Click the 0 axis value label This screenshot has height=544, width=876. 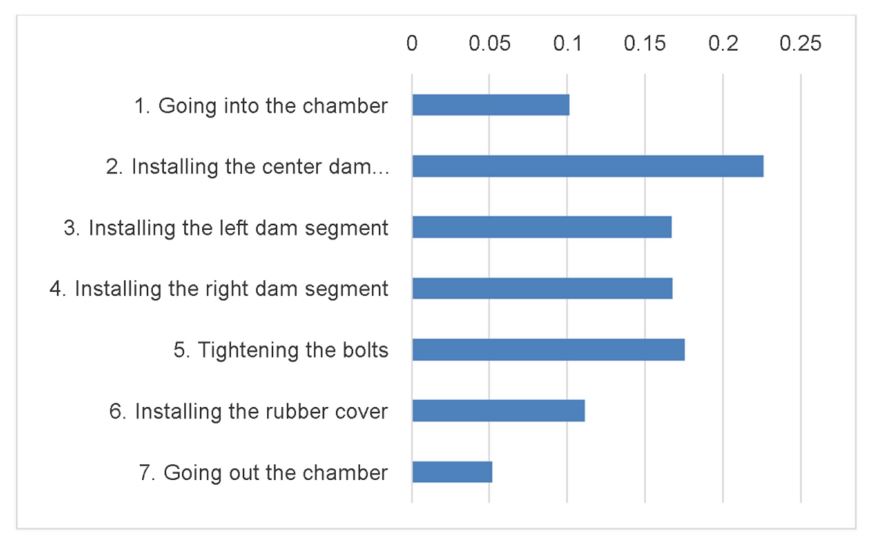point(412,44)
